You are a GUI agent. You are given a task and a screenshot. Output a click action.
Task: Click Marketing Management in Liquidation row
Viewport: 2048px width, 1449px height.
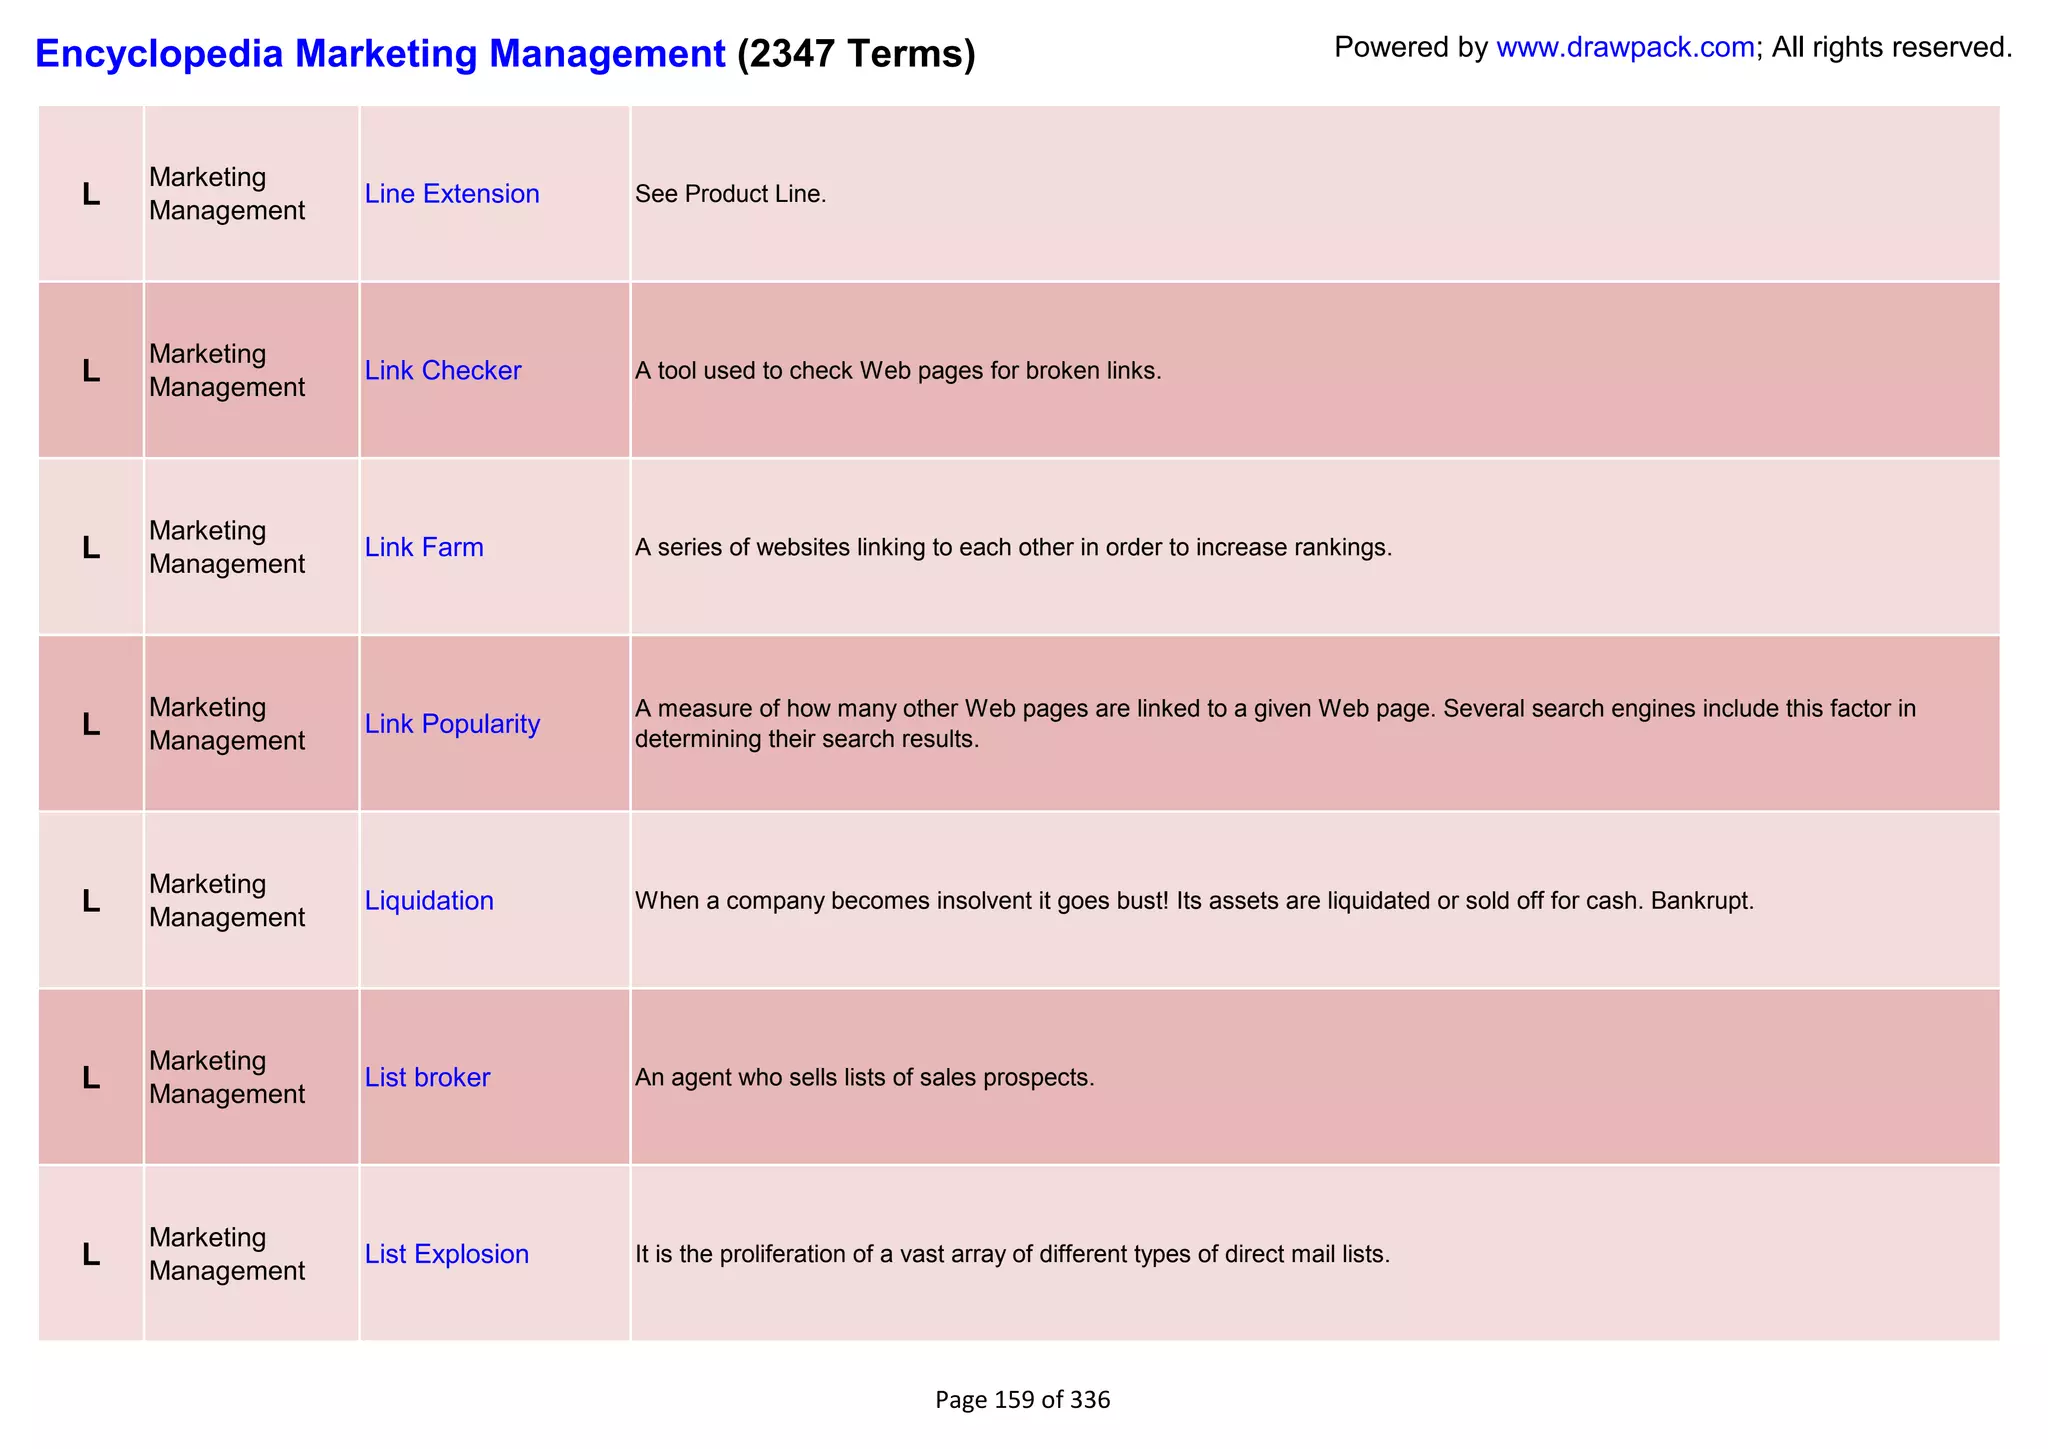tap(227, 901)
